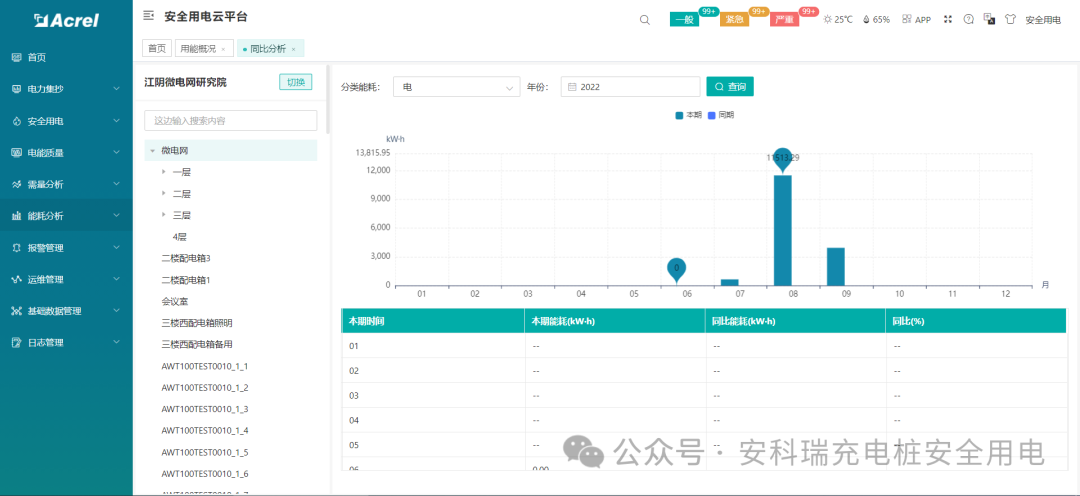Click the 切换 switch button
1080x496 pixels.
pyautogui.click(x=295, y=82)
